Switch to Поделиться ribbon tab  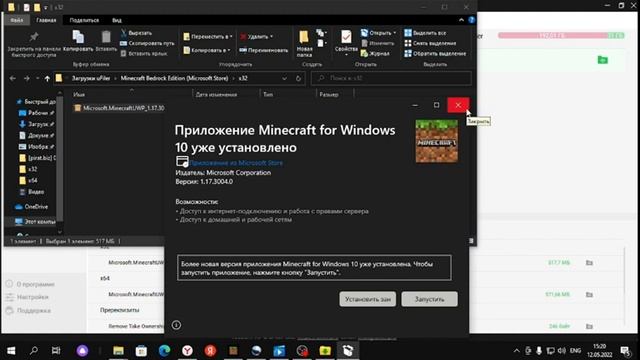point(84,20)
